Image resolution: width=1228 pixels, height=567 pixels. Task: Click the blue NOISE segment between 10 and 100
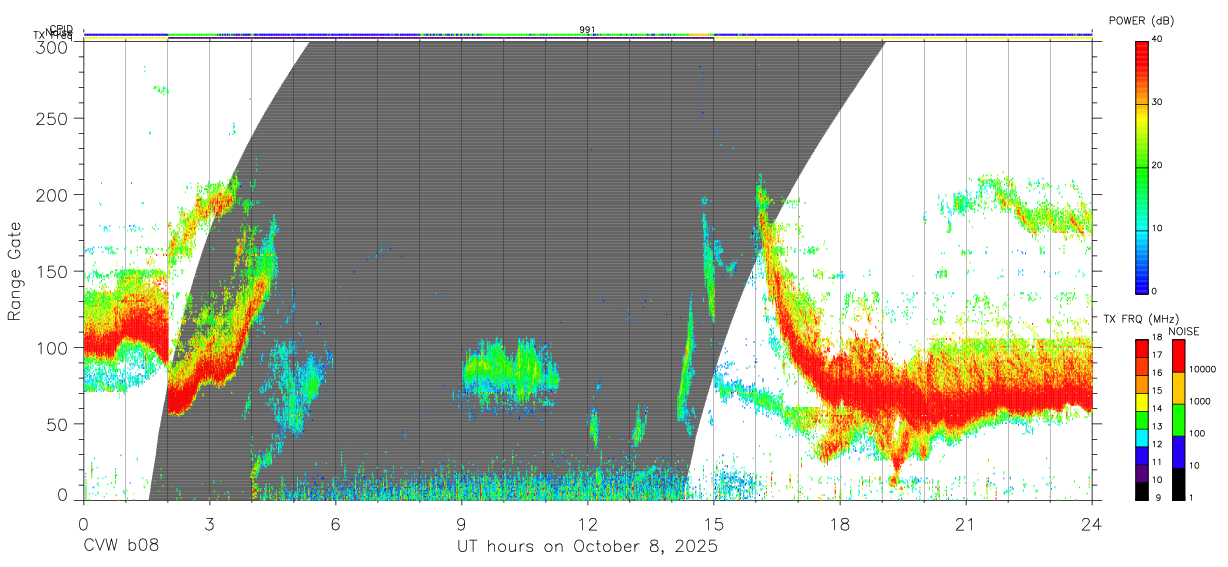click(x=1179, y=451)
